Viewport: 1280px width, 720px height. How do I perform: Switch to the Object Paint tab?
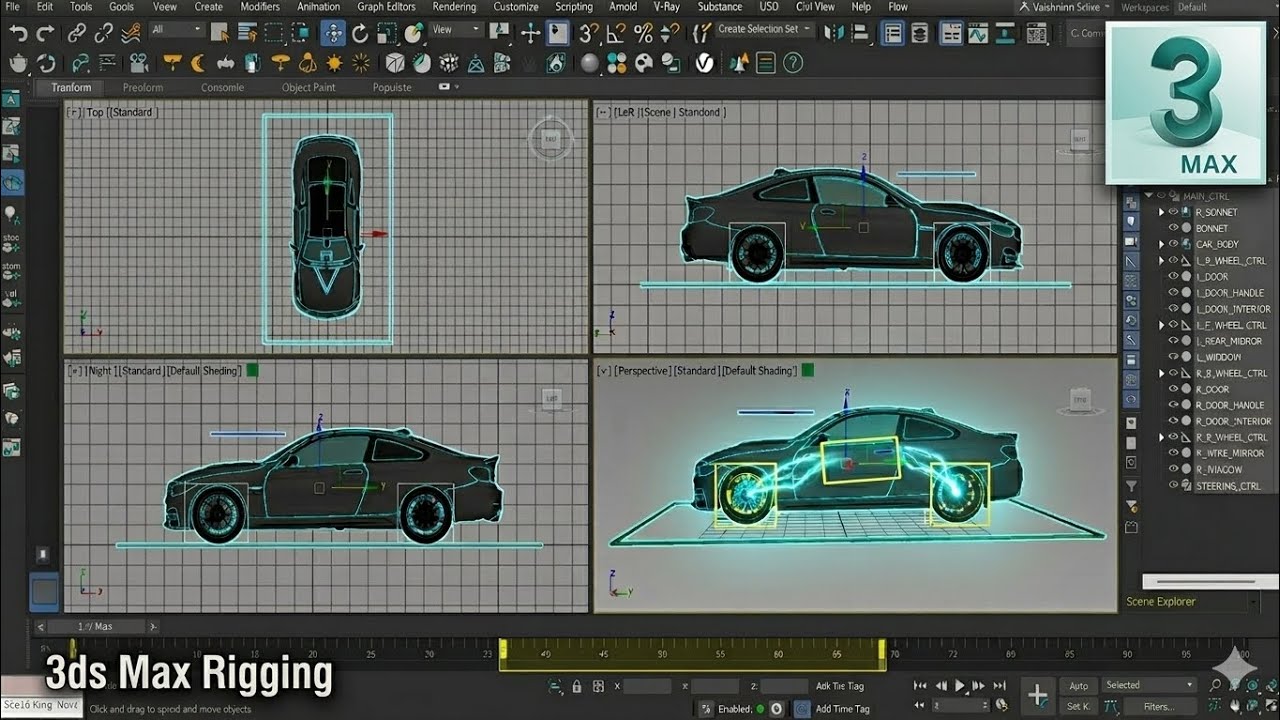coord(308,87)
